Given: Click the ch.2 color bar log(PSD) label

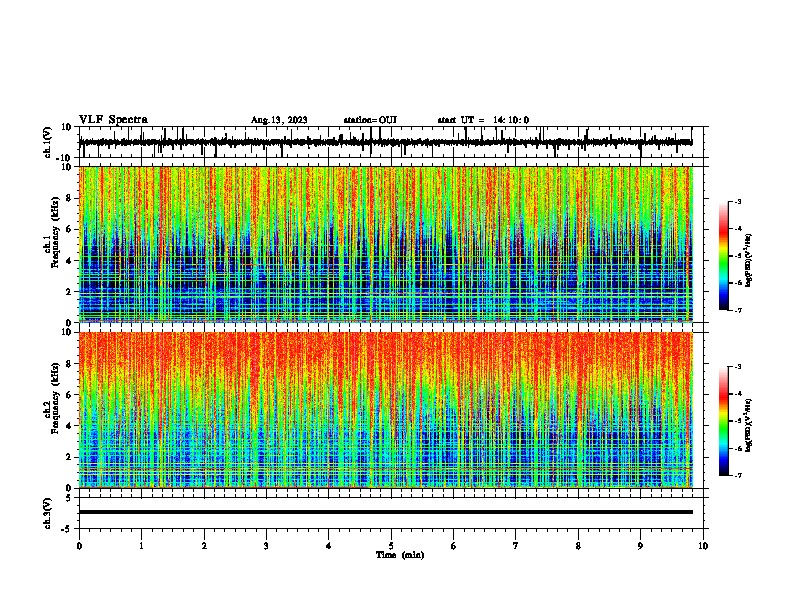Looking at the screenshot, I should coord(748,425).
